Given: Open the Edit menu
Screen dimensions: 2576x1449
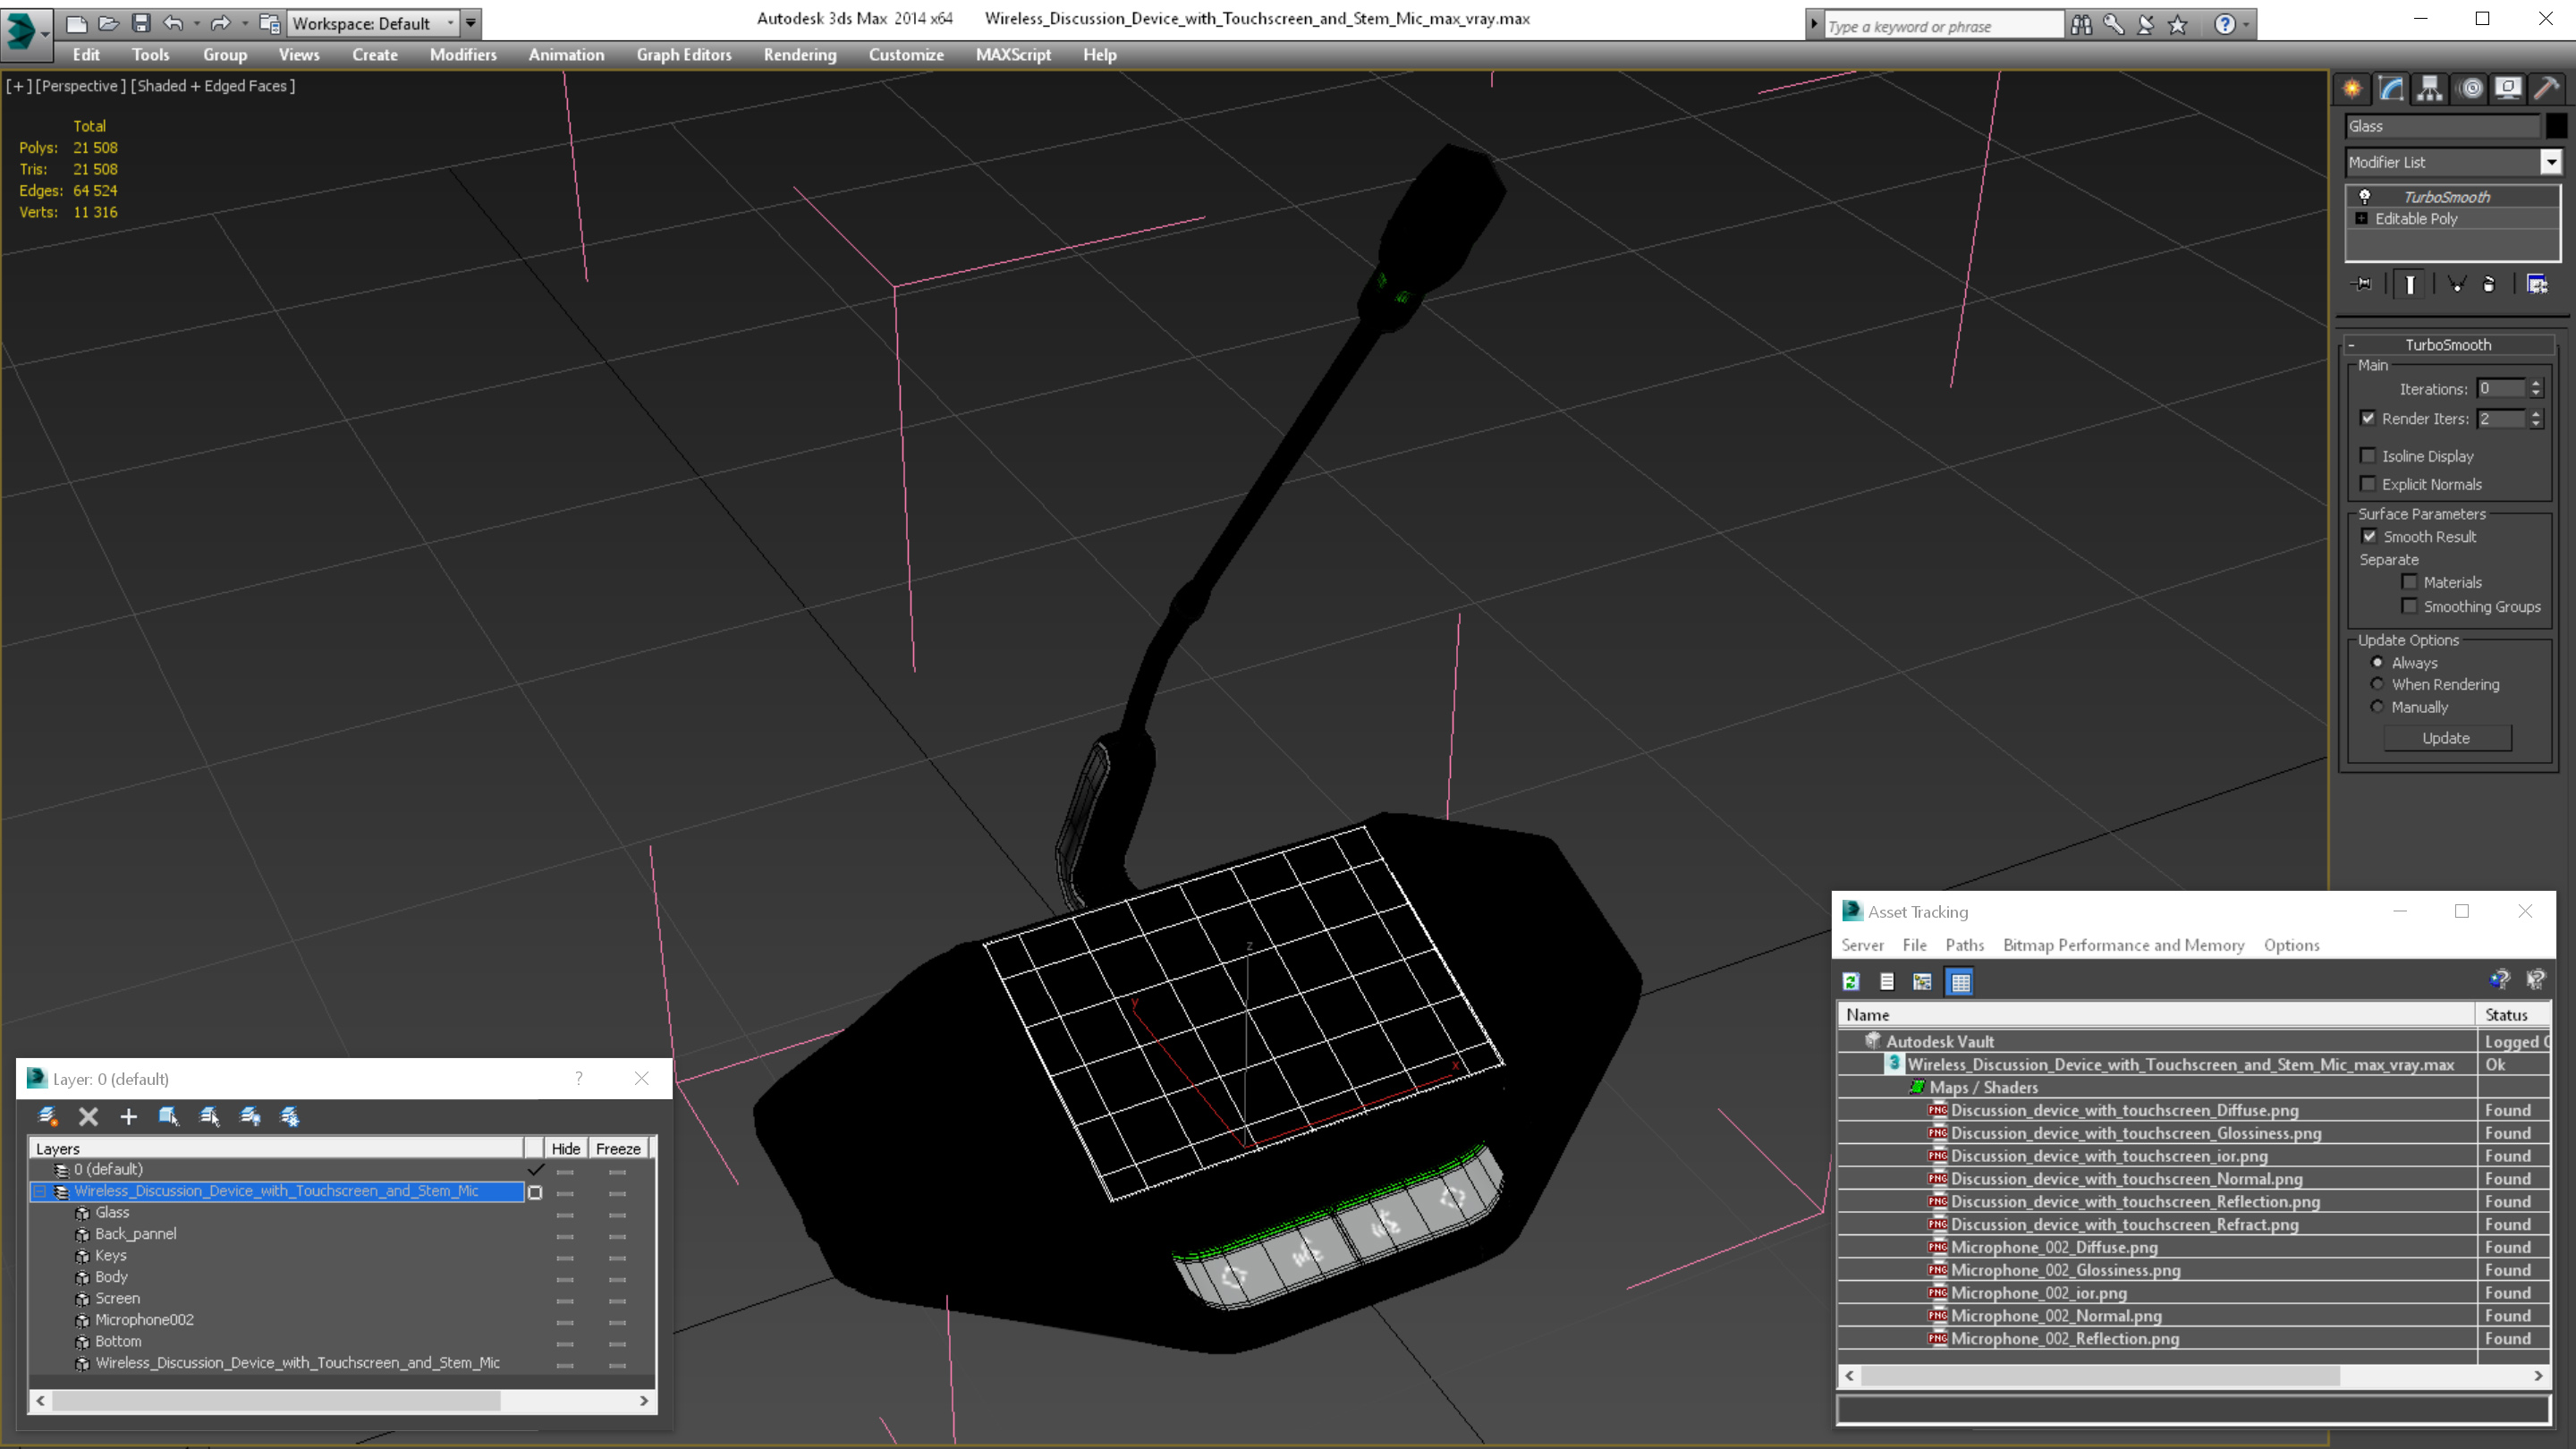Looking at the screenshot, I should [x=86, y=55].
